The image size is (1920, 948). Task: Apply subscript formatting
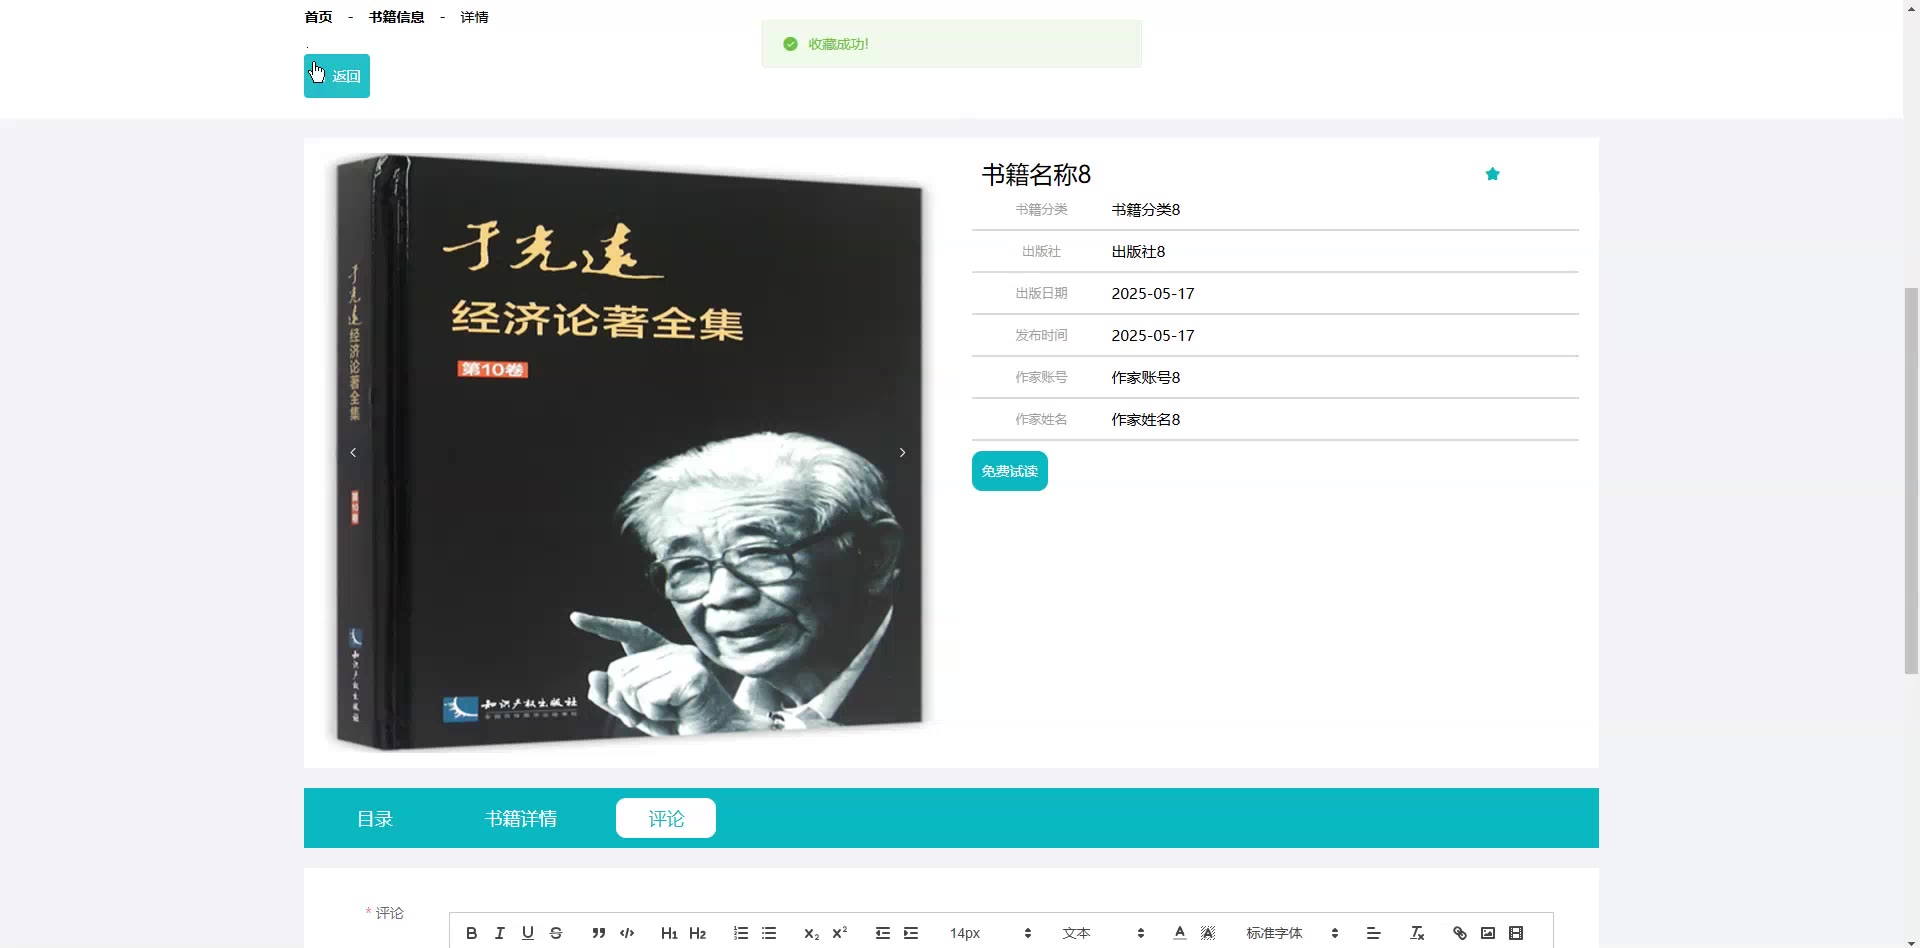pos(811,933)
